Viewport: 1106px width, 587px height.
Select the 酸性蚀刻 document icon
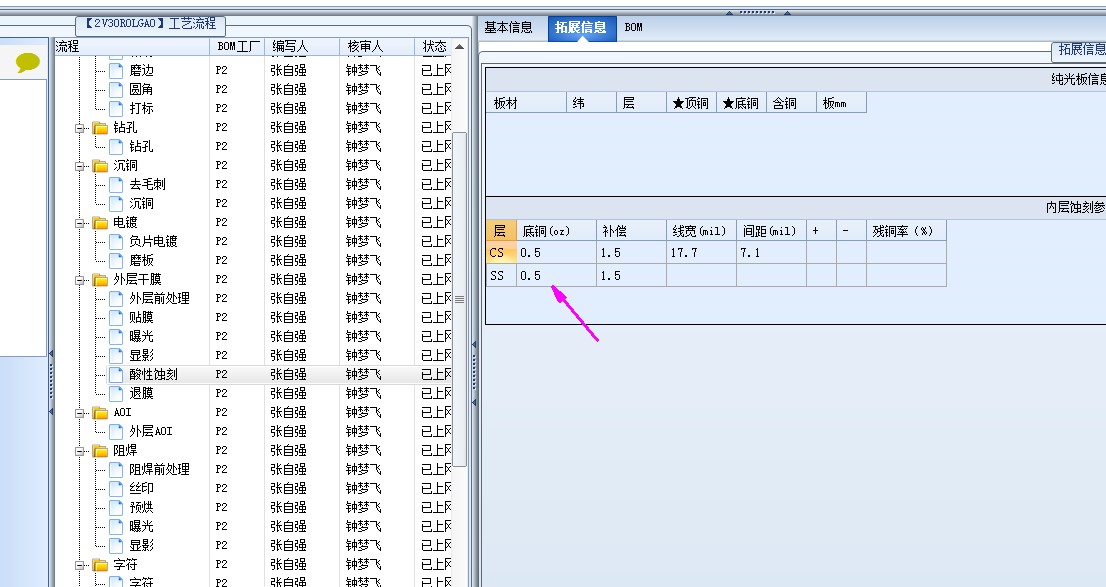point(116,375)
